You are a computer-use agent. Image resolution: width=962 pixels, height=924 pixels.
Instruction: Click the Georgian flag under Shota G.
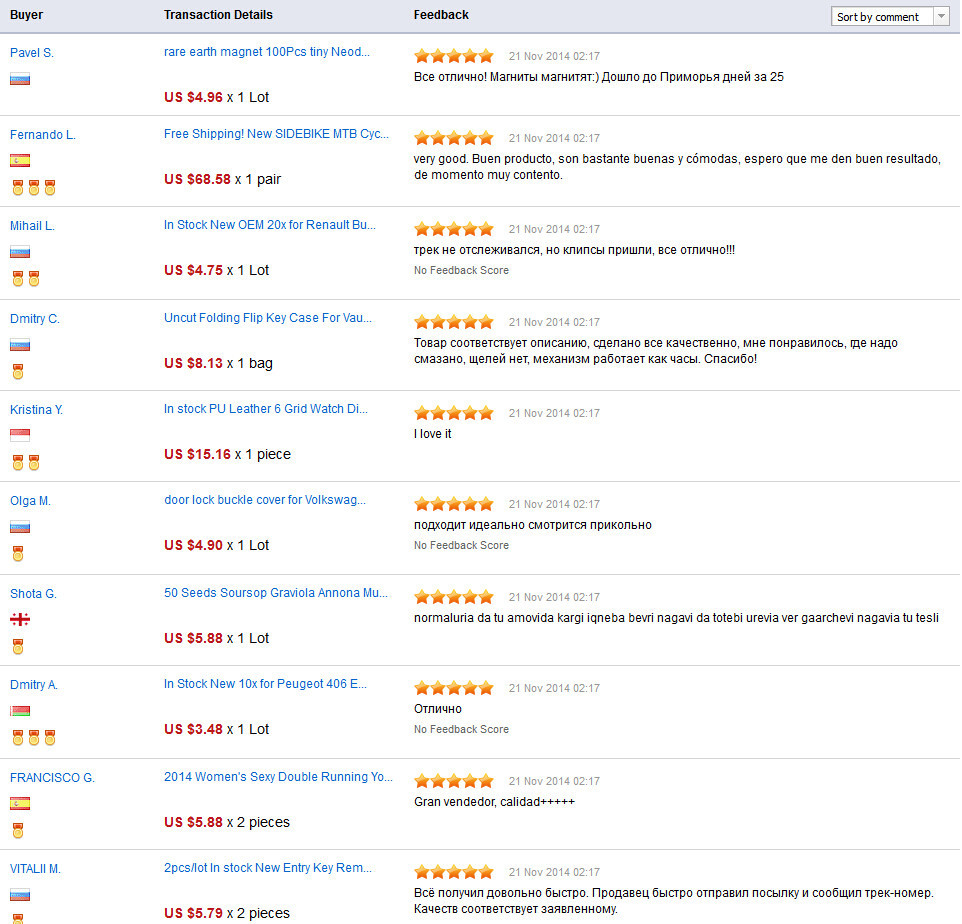point(20,619)
